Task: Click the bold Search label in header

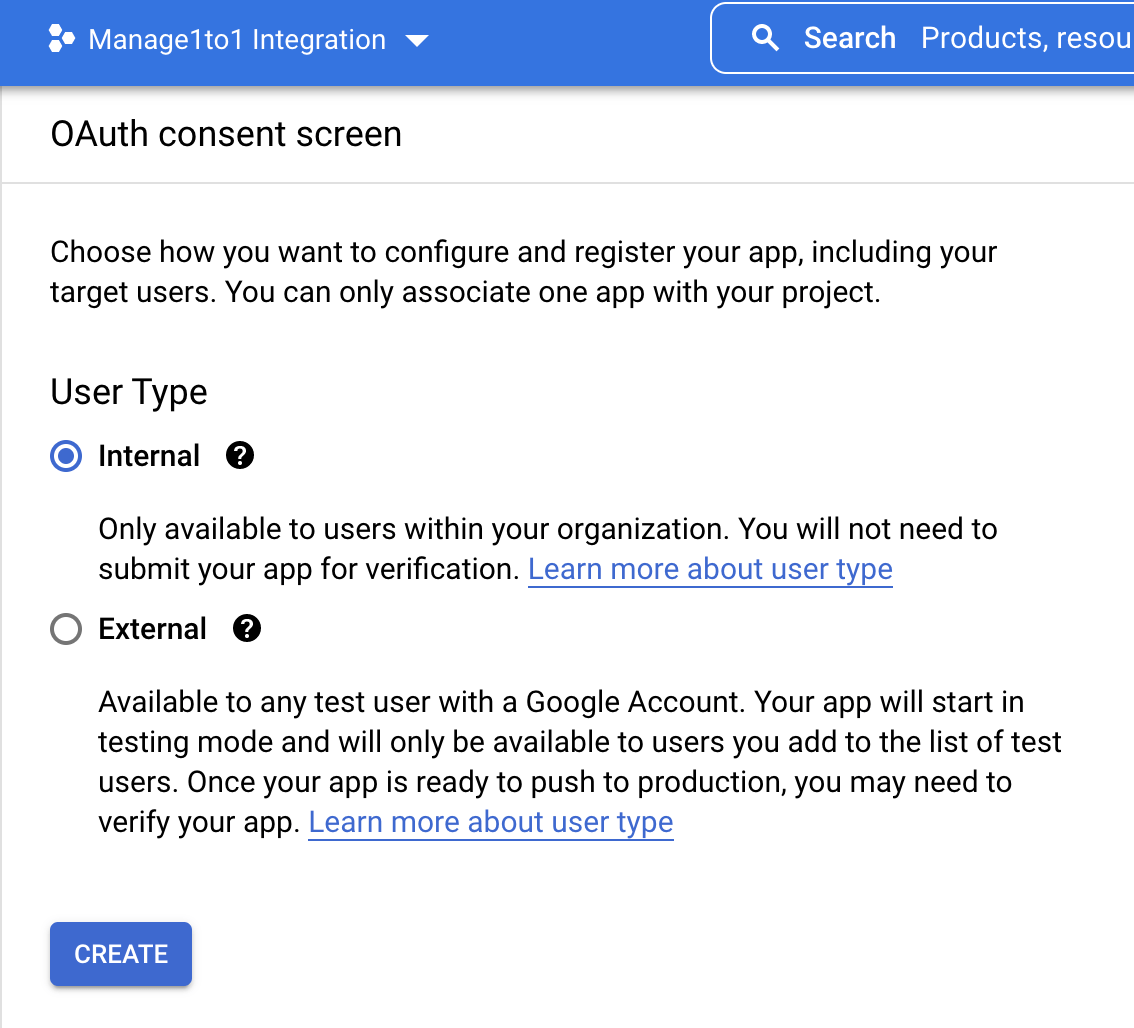Action: 849,39
